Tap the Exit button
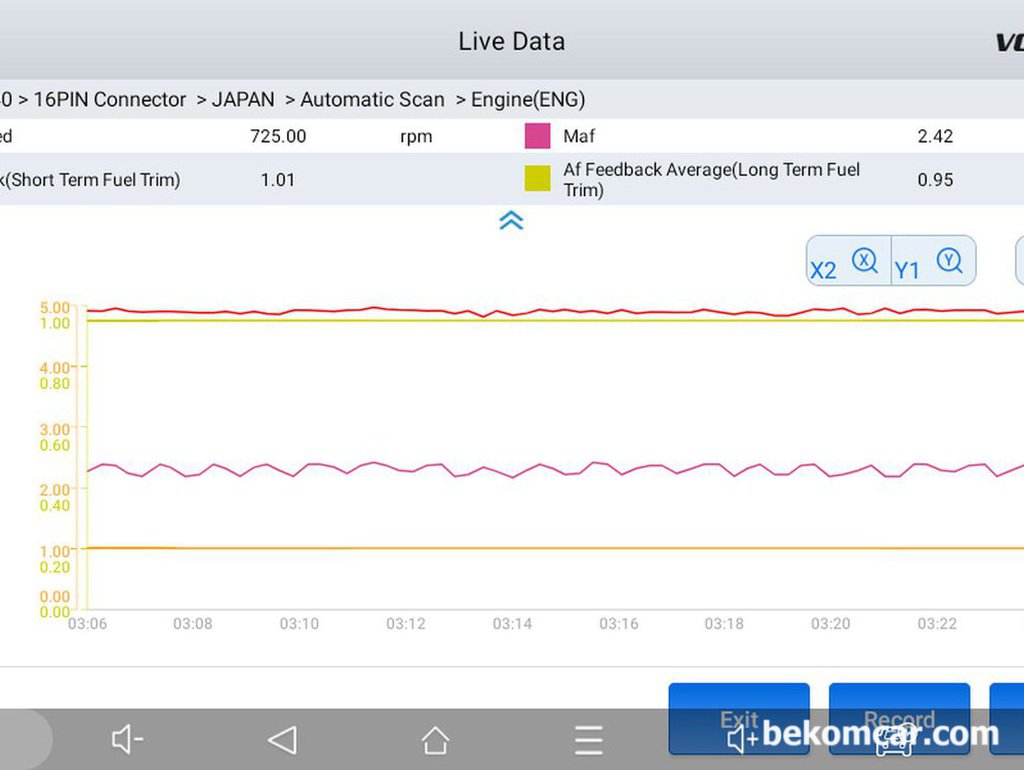This screenshot has width=1024, height=770. (739, 719)
